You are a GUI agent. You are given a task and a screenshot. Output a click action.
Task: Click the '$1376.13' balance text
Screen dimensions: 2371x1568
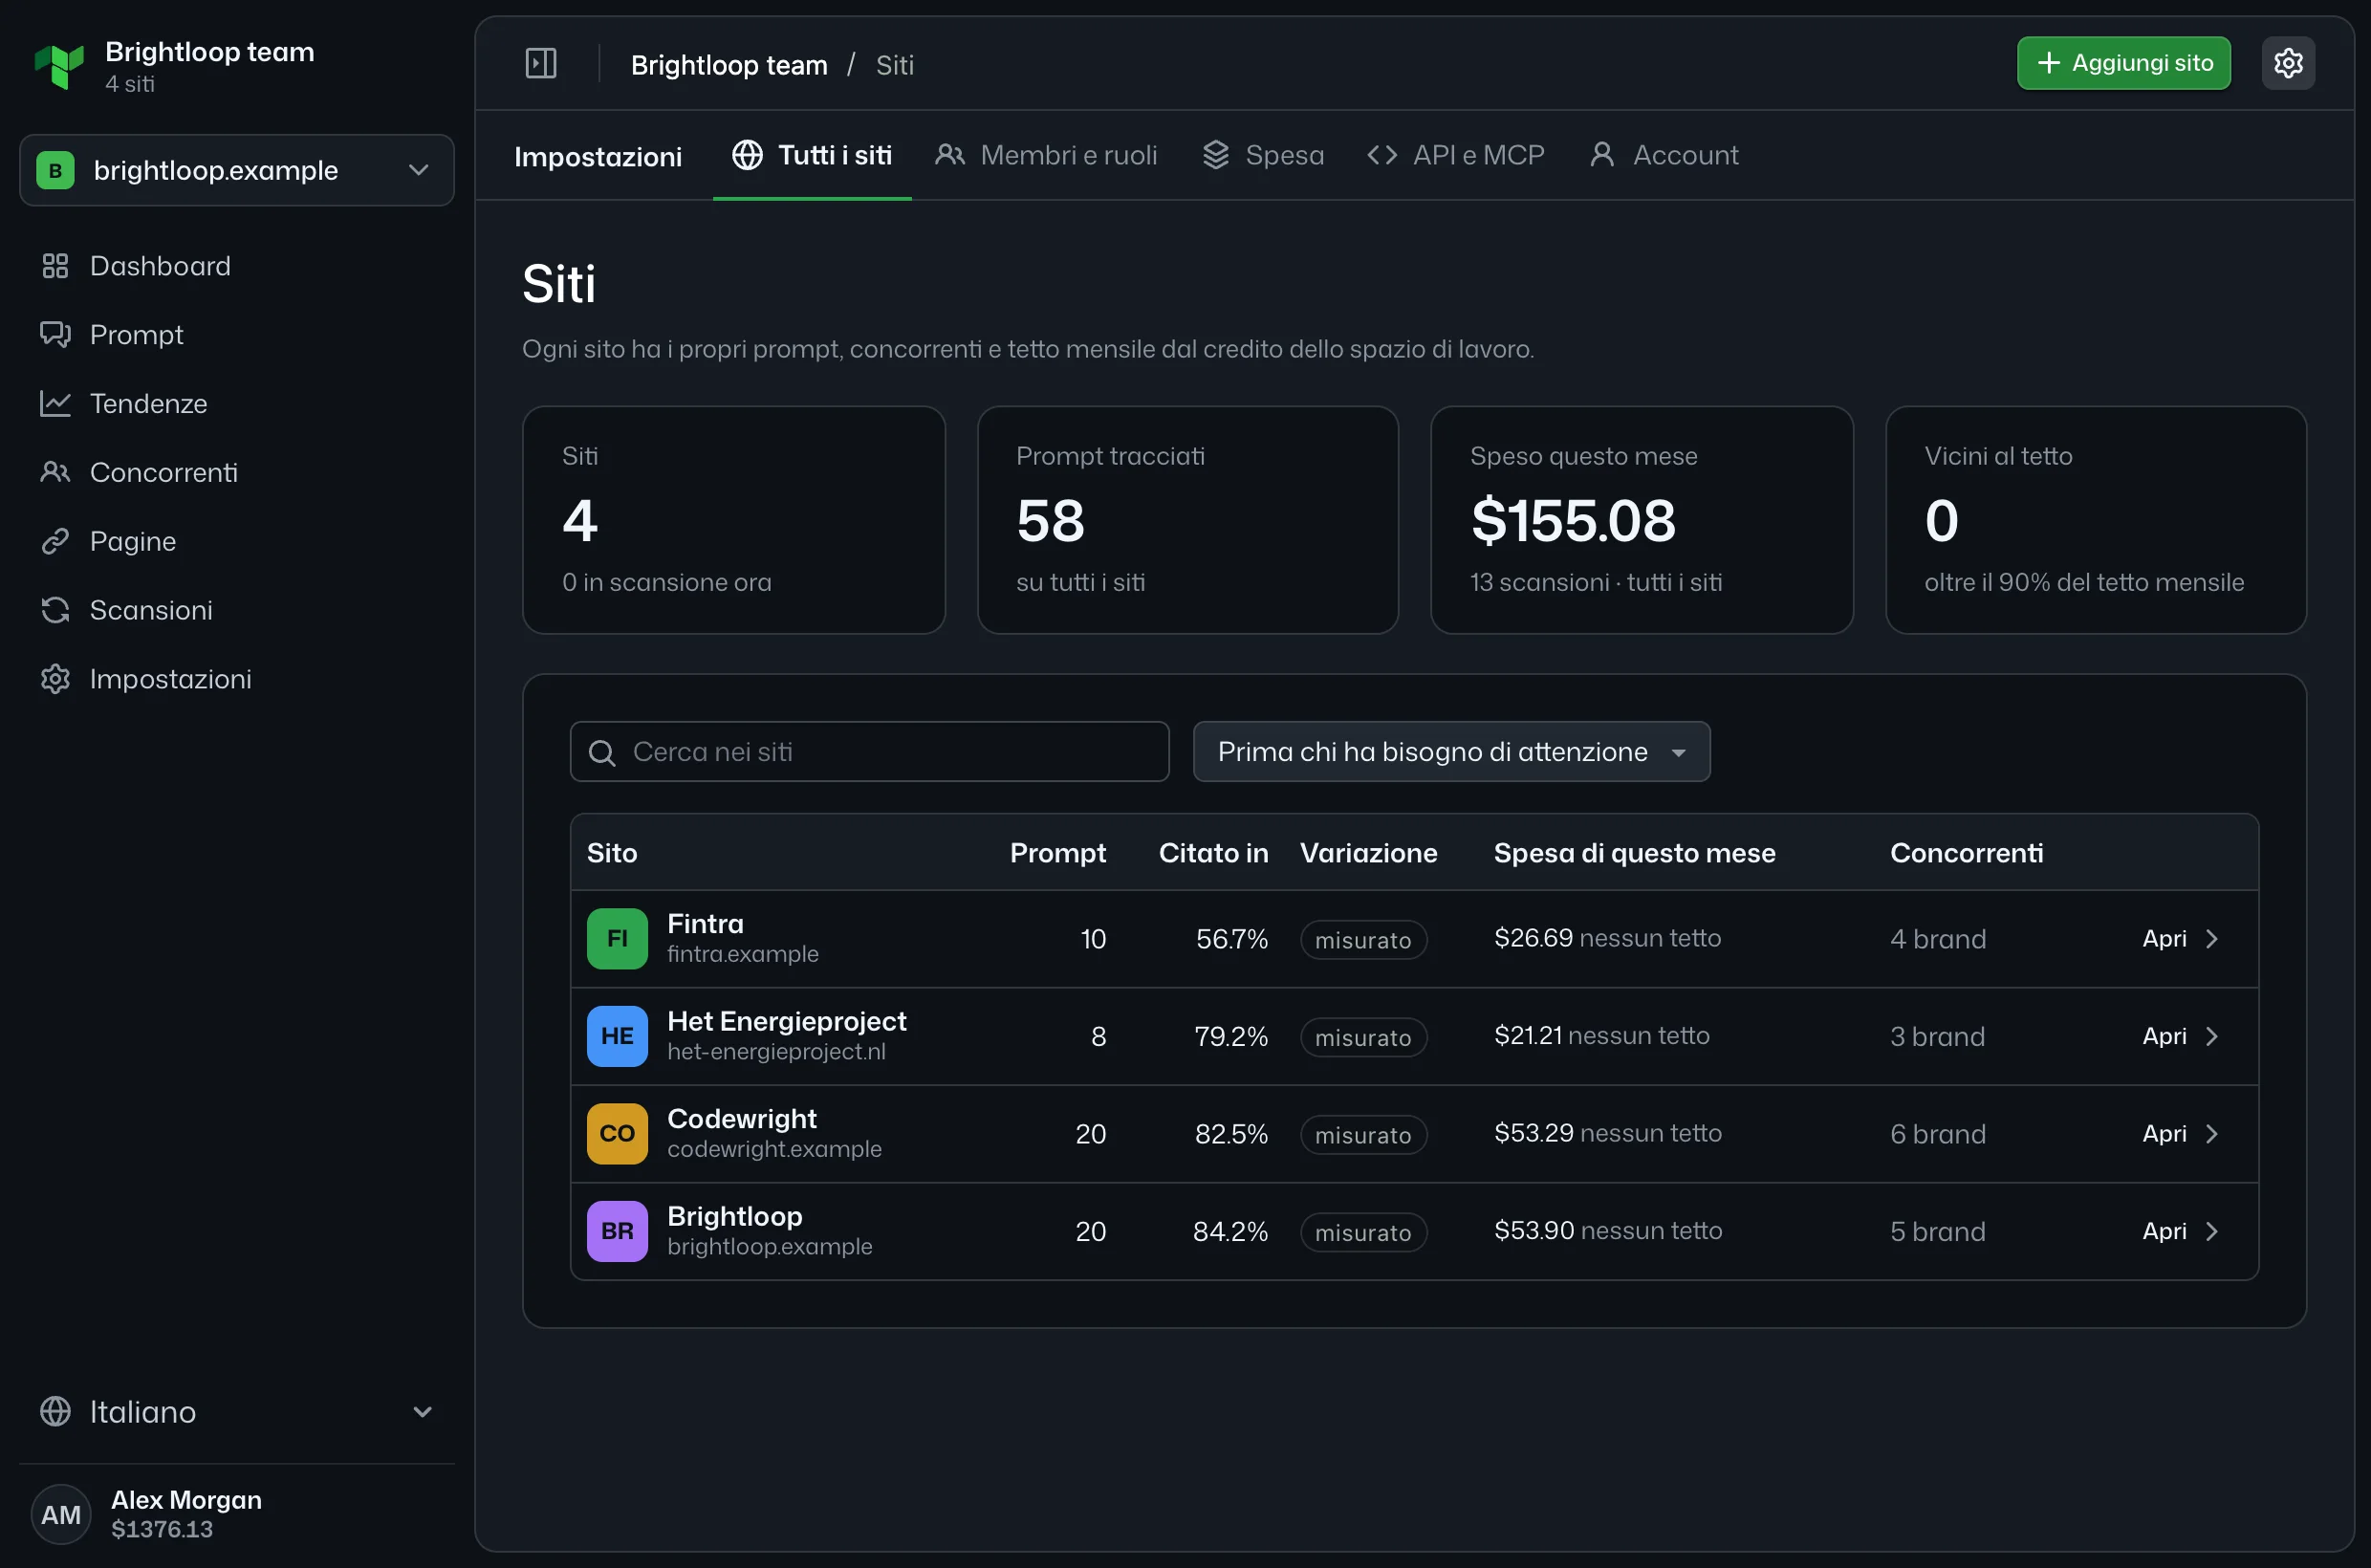pos(162,1530)
